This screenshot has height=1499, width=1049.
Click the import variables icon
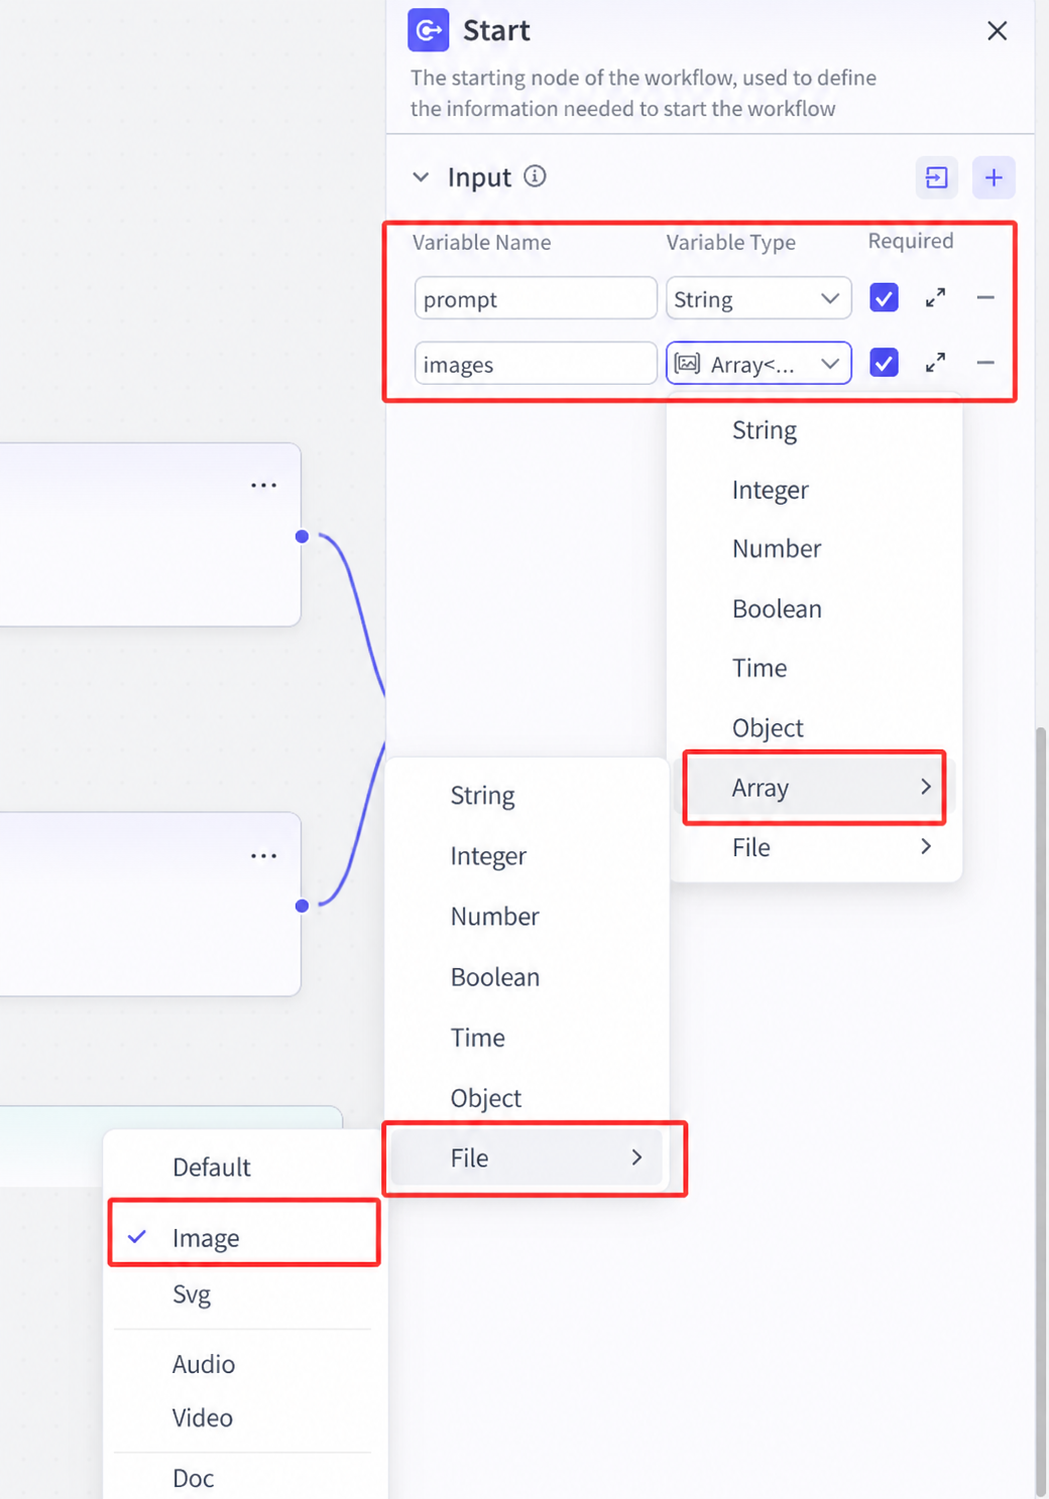pos(937,178)
